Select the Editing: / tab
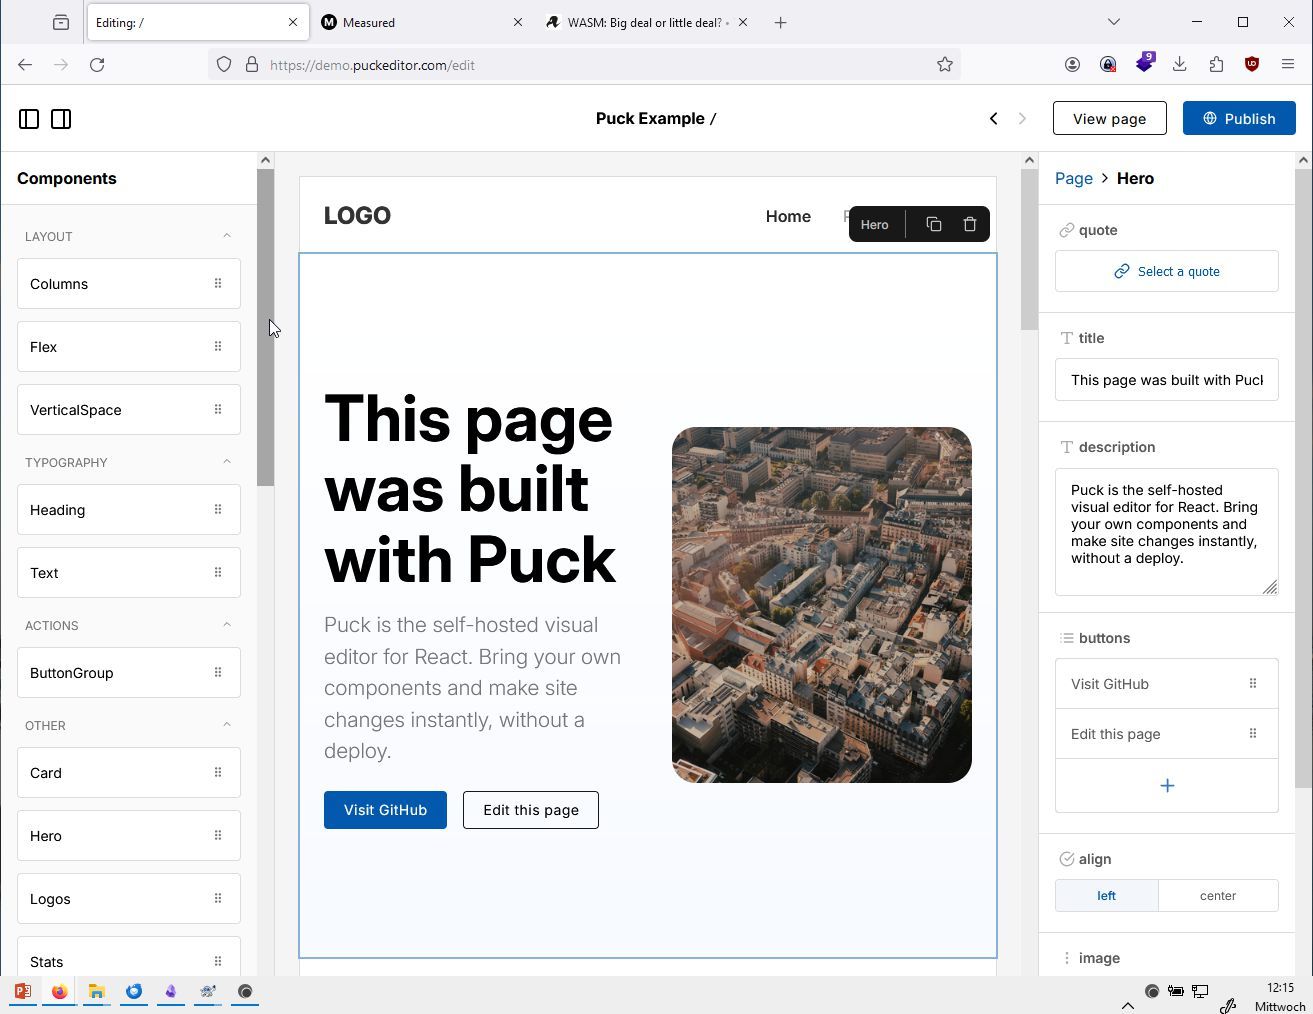 click(x=197, y=22)
